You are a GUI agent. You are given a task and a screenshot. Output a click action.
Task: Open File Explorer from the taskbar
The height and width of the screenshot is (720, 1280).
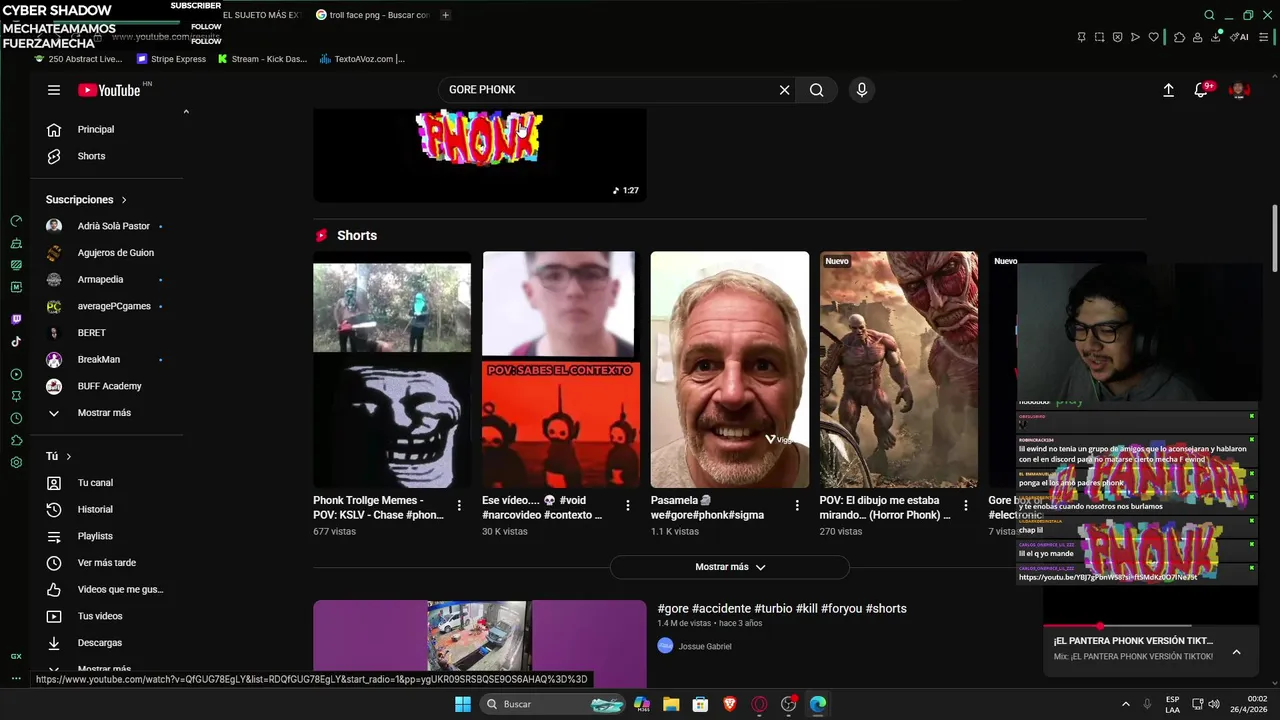[671, 704]
